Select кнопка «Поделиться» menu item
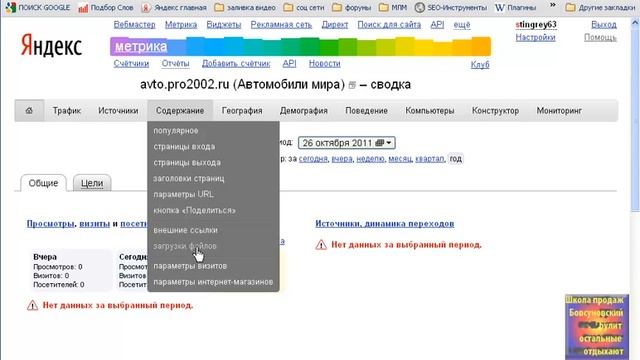This screenshot has width=640, height=360. point(194,210)
